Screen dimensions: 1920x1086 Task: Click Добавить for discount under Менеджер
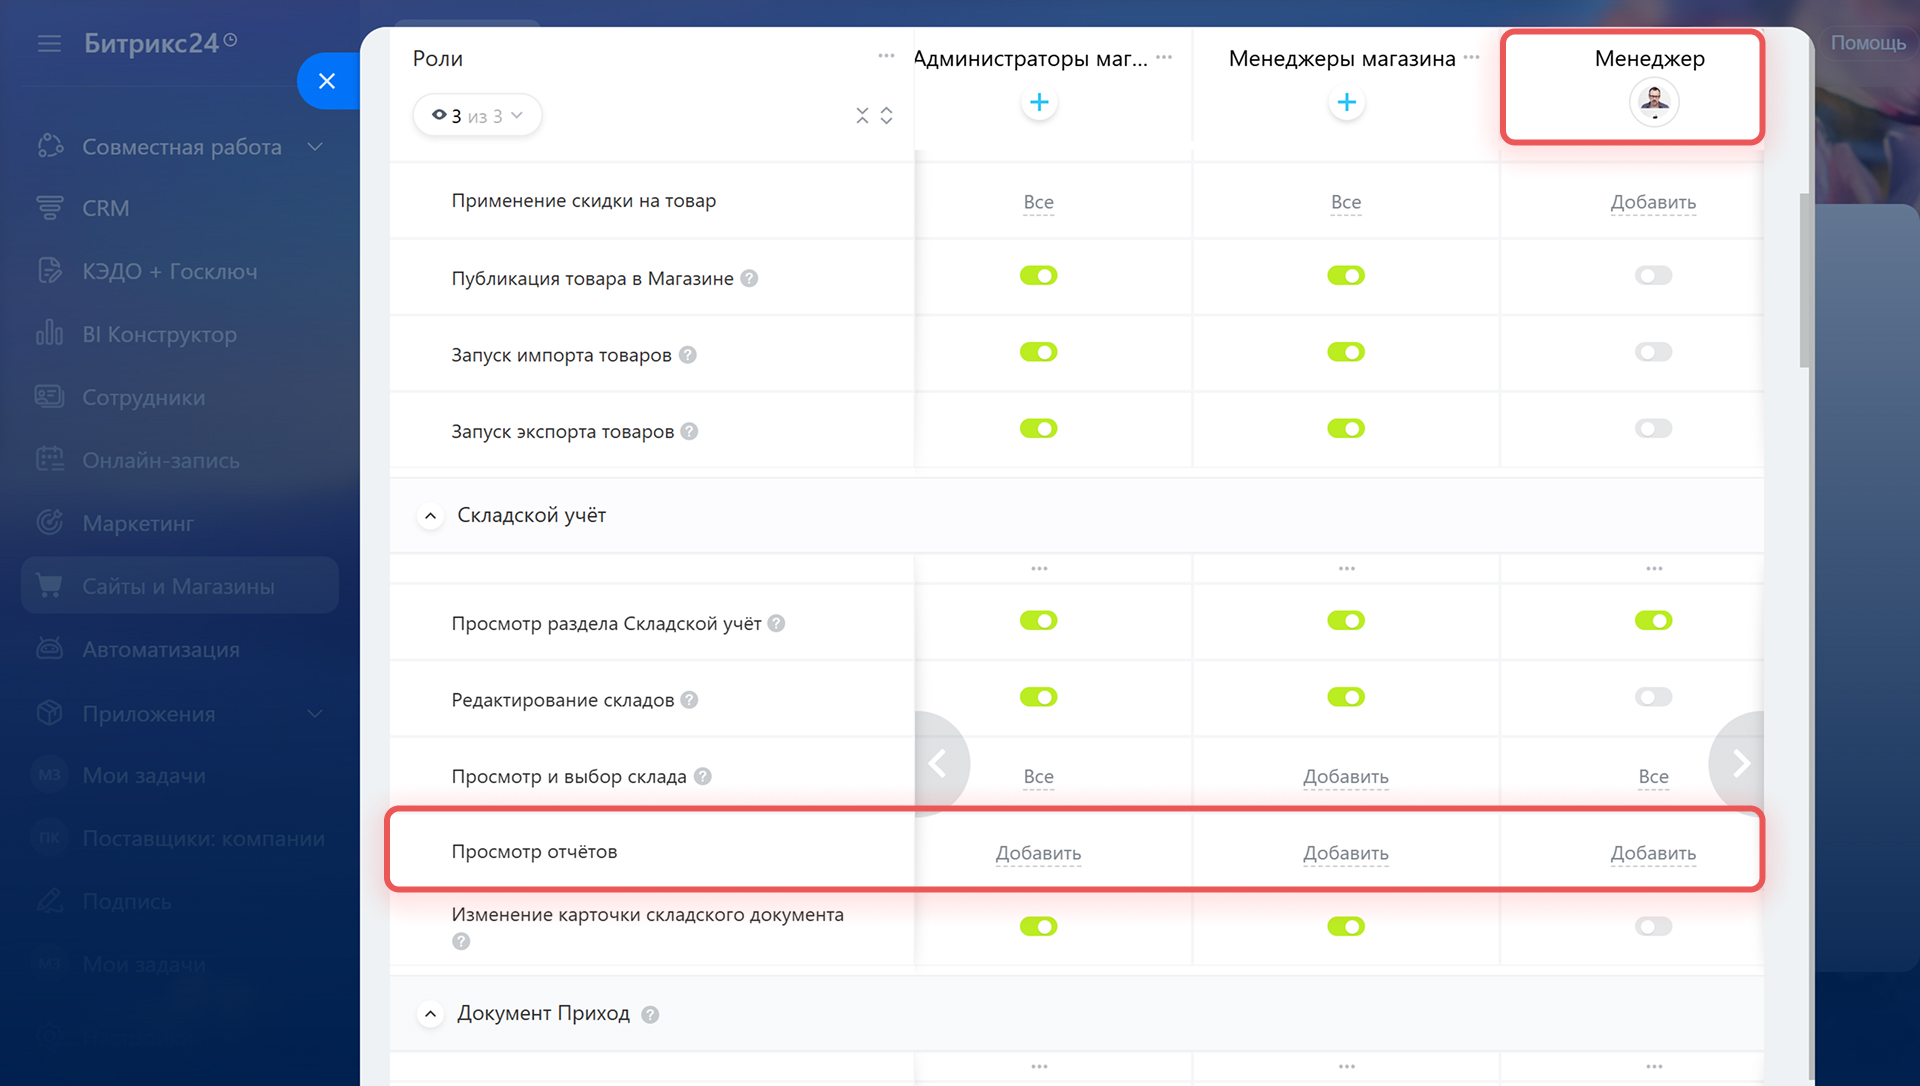pyautogui.click(x=1653, y=202)
